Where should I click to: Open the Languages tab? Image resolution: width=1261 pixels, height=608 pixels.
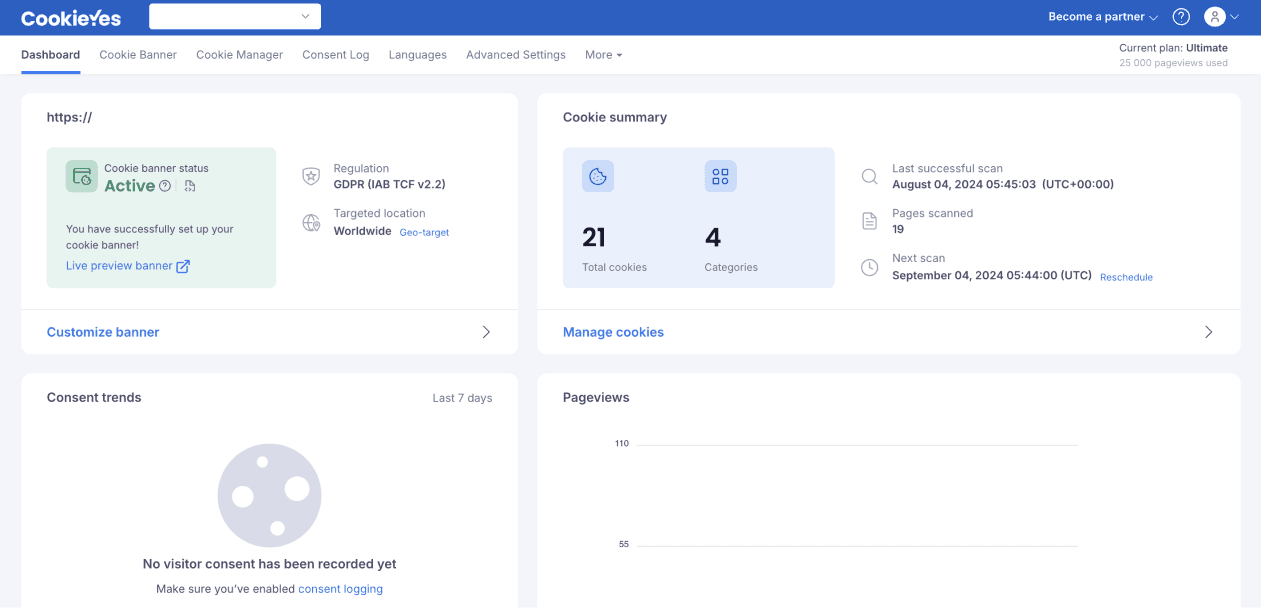click(x=418, y=55)
